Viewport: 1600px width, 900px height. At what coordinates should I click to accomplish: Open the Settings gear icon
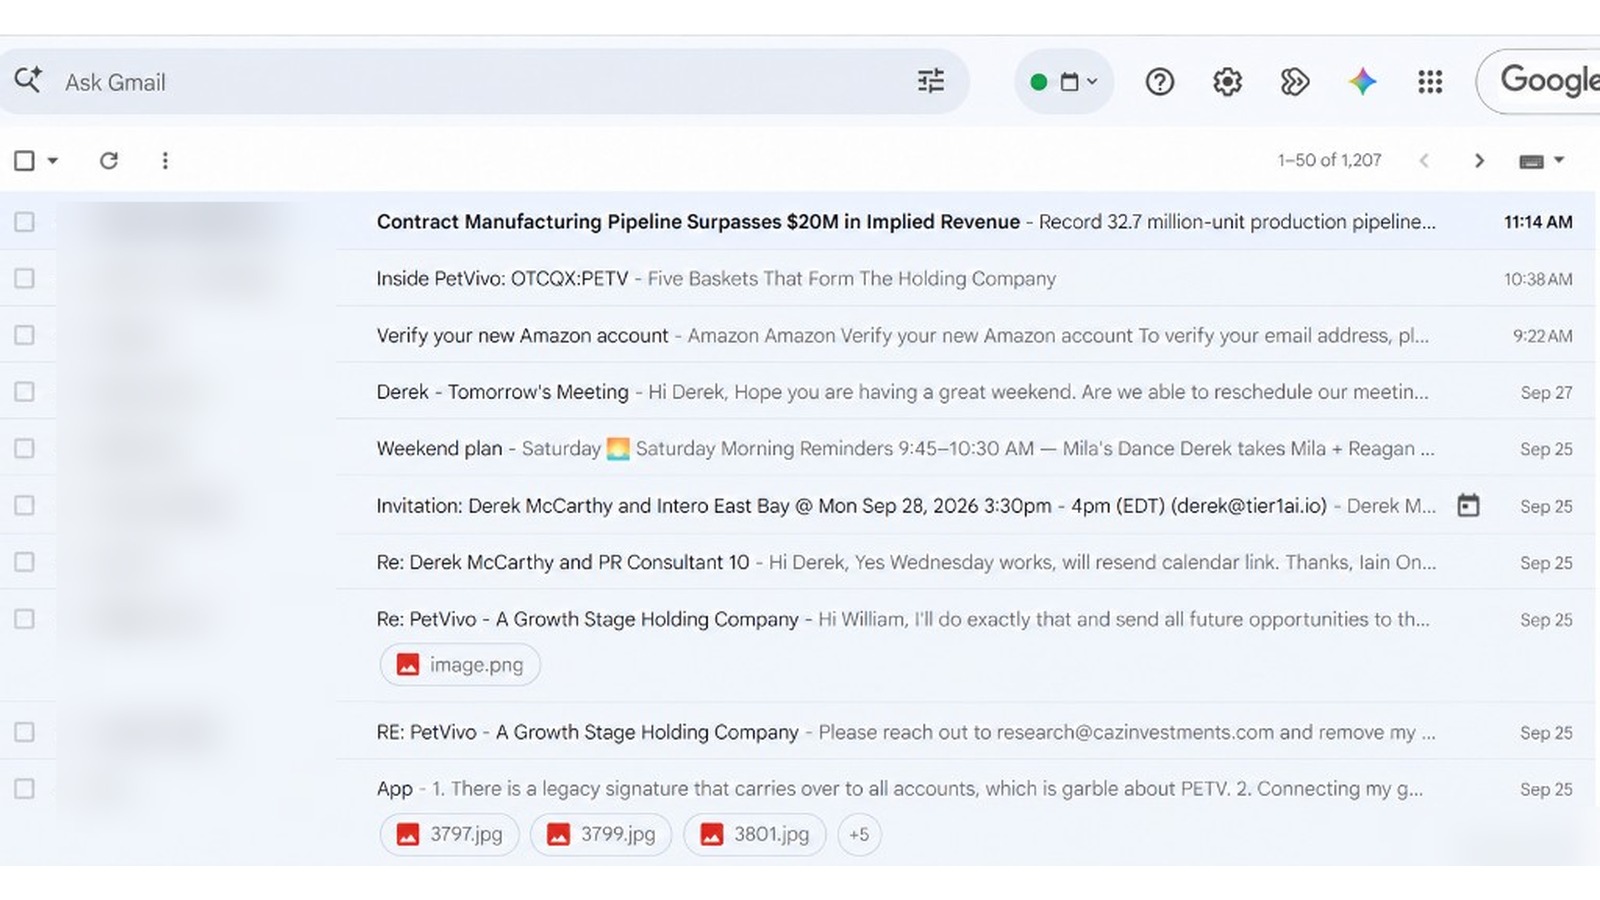pyautogui.click(x=1227, y=82)
